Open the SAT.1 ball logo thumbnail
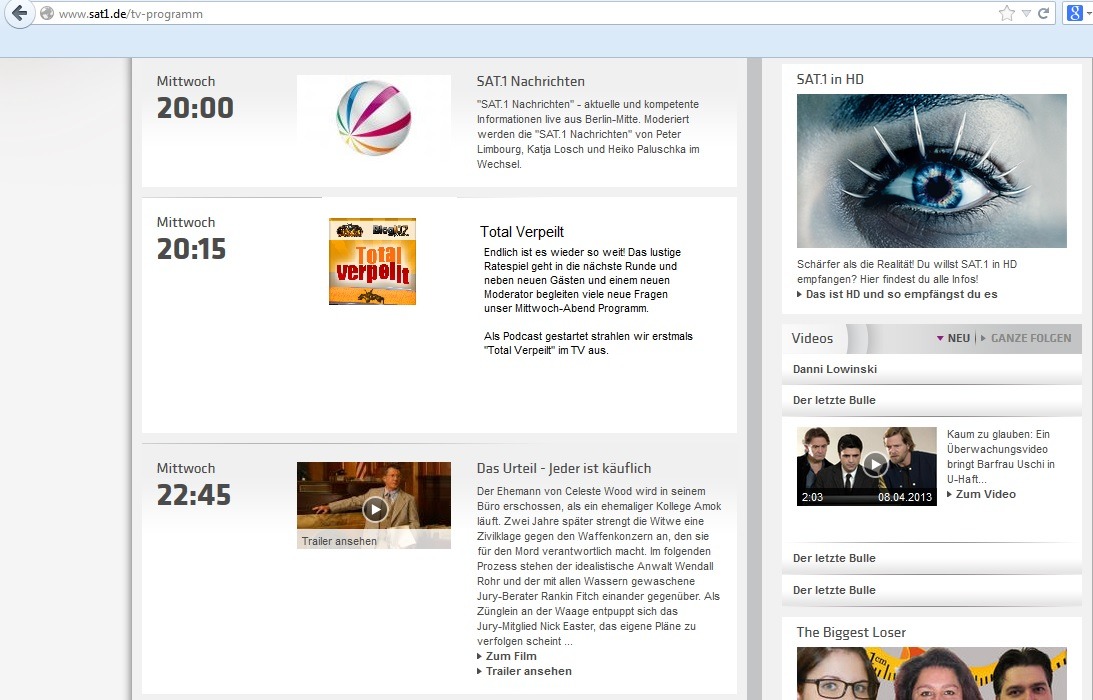 [374, 118]
